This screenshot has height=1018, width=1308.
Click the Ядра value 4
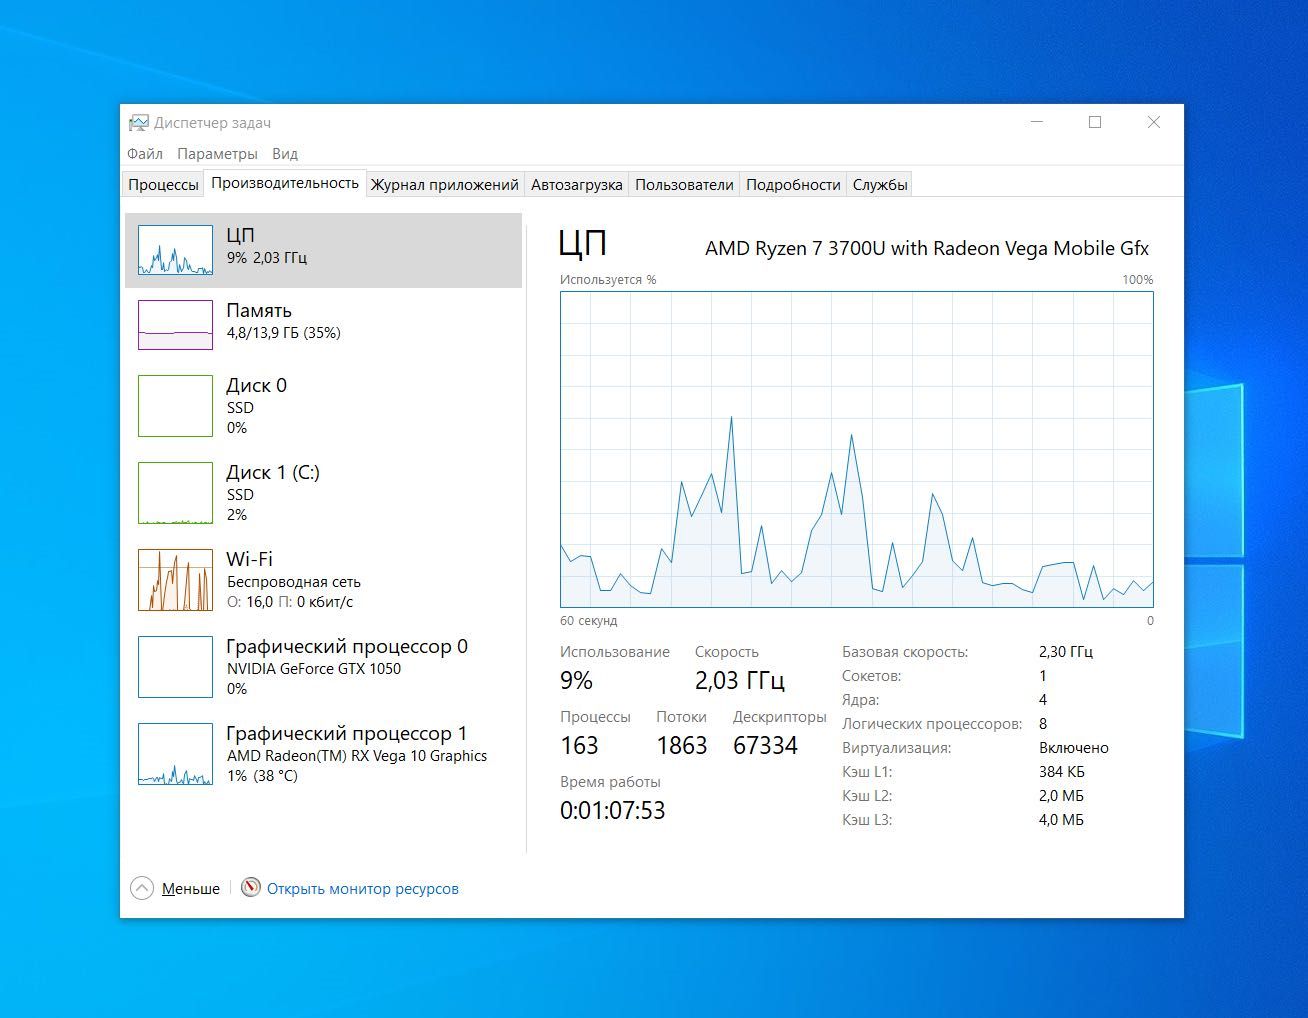(1043, 699)
